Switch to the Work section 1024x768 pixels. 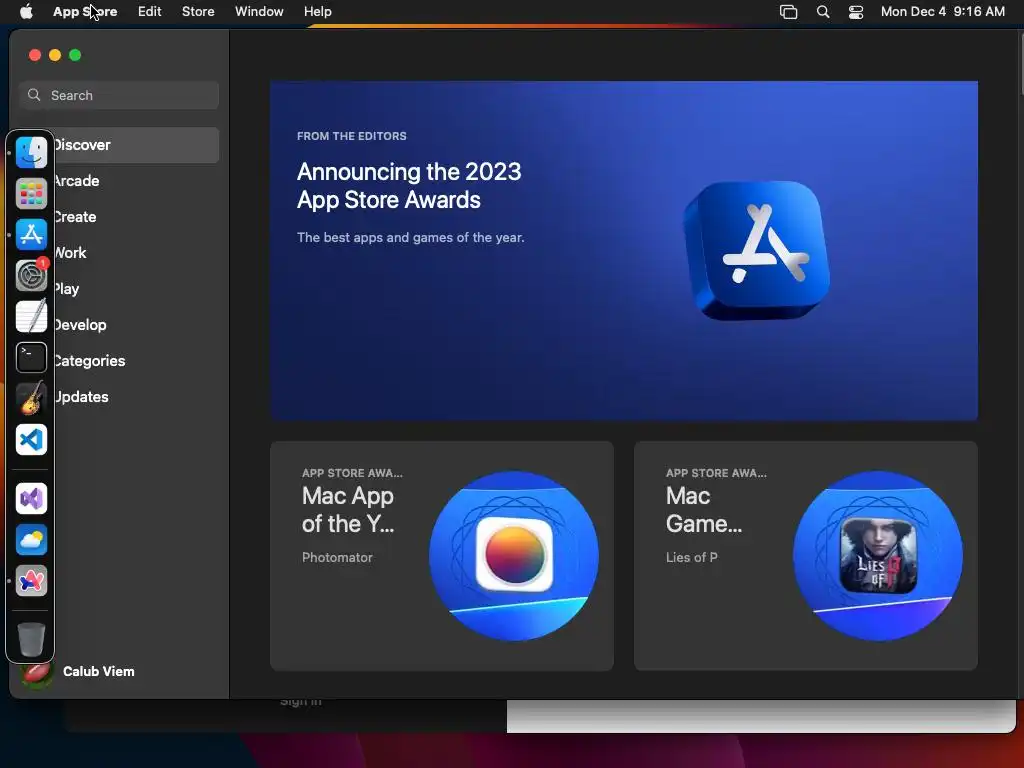tap(120, 253)
